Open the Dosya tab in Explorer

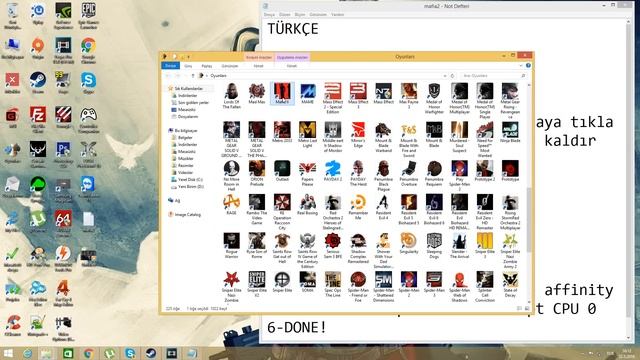pos(171,66)
